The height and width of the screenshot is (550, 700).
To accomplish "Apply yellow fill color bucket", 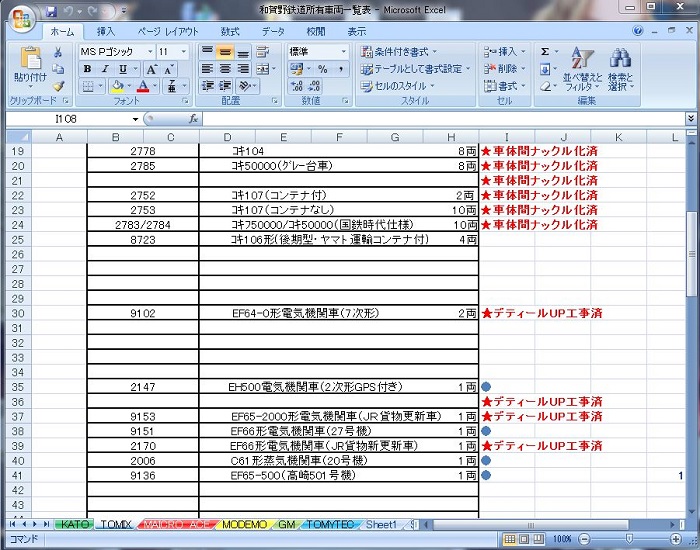I will click(117, 86).
